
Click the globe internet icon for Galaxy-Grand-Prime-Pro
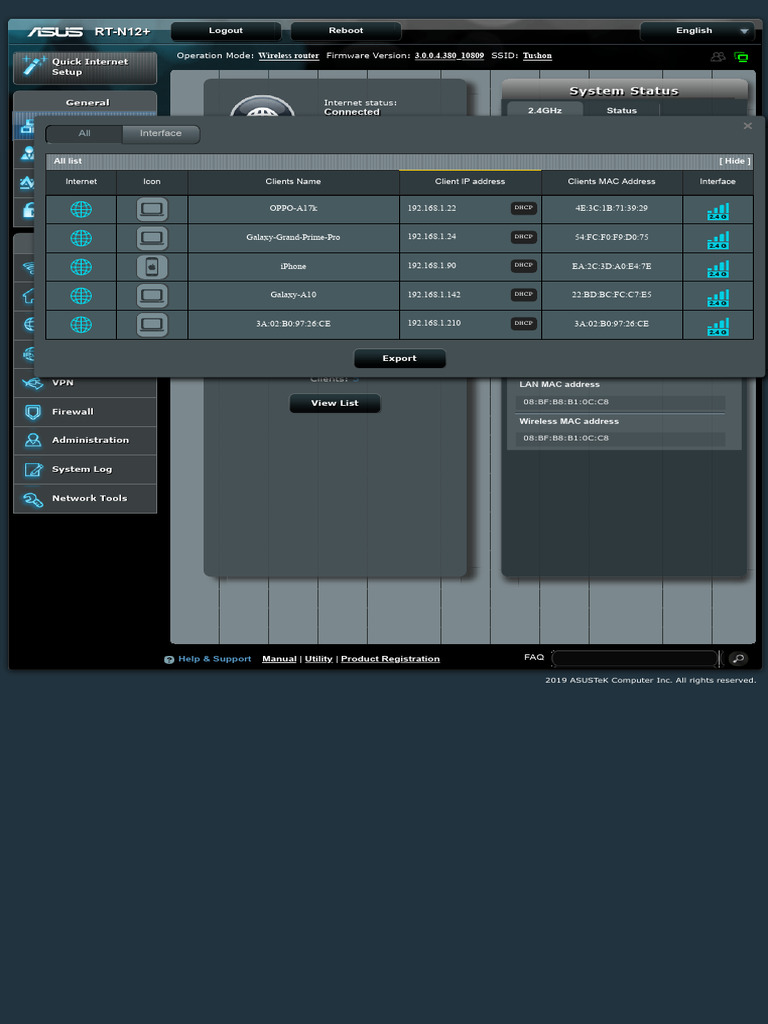point(81,238)
